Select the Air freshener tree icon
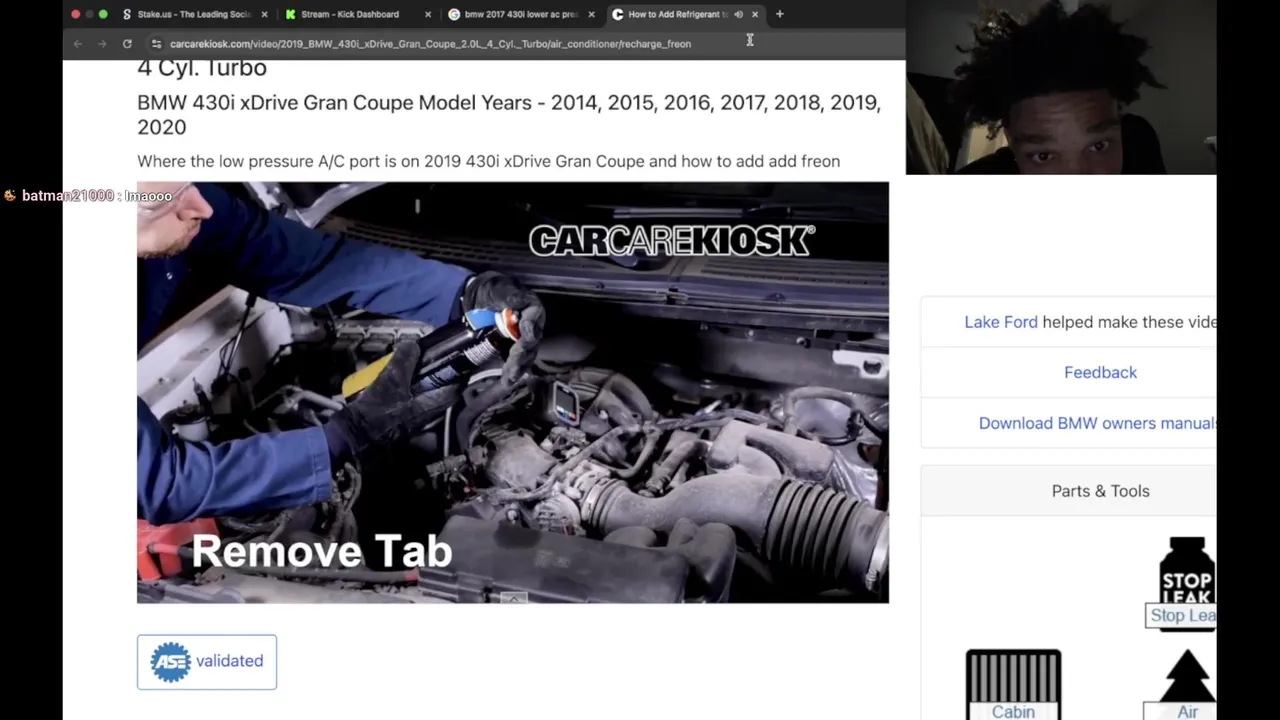This screenshot has height=720, width=1280. coord(1187,675)
